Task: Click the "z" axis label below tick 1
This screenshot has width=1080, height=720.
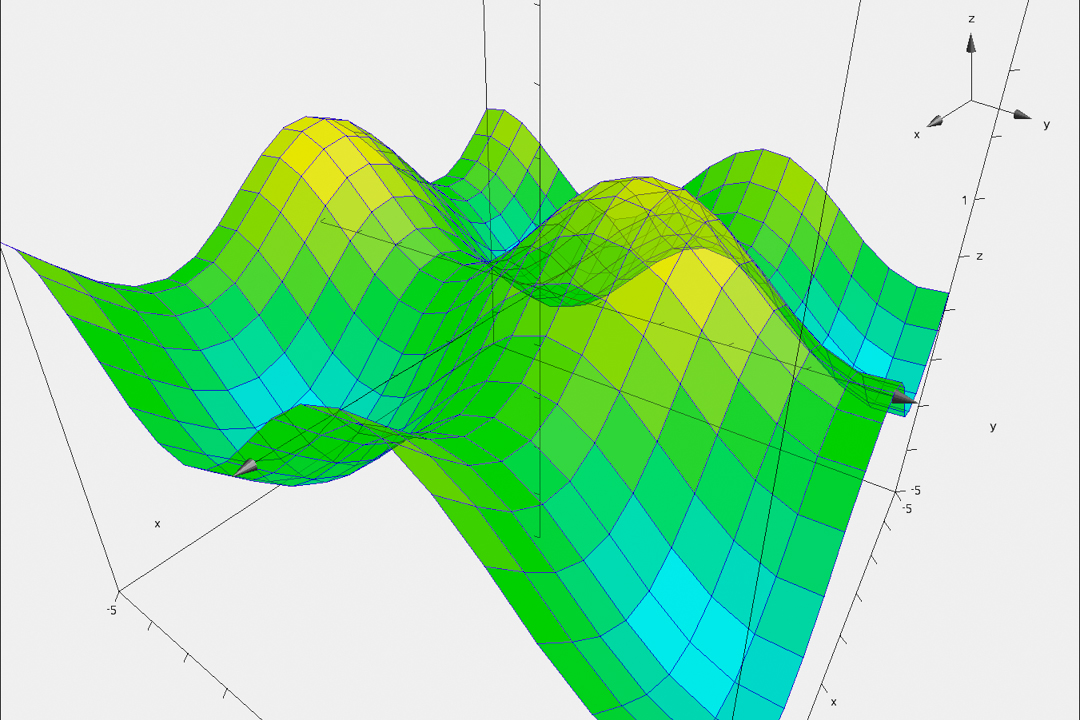Action: pos(979,256)
